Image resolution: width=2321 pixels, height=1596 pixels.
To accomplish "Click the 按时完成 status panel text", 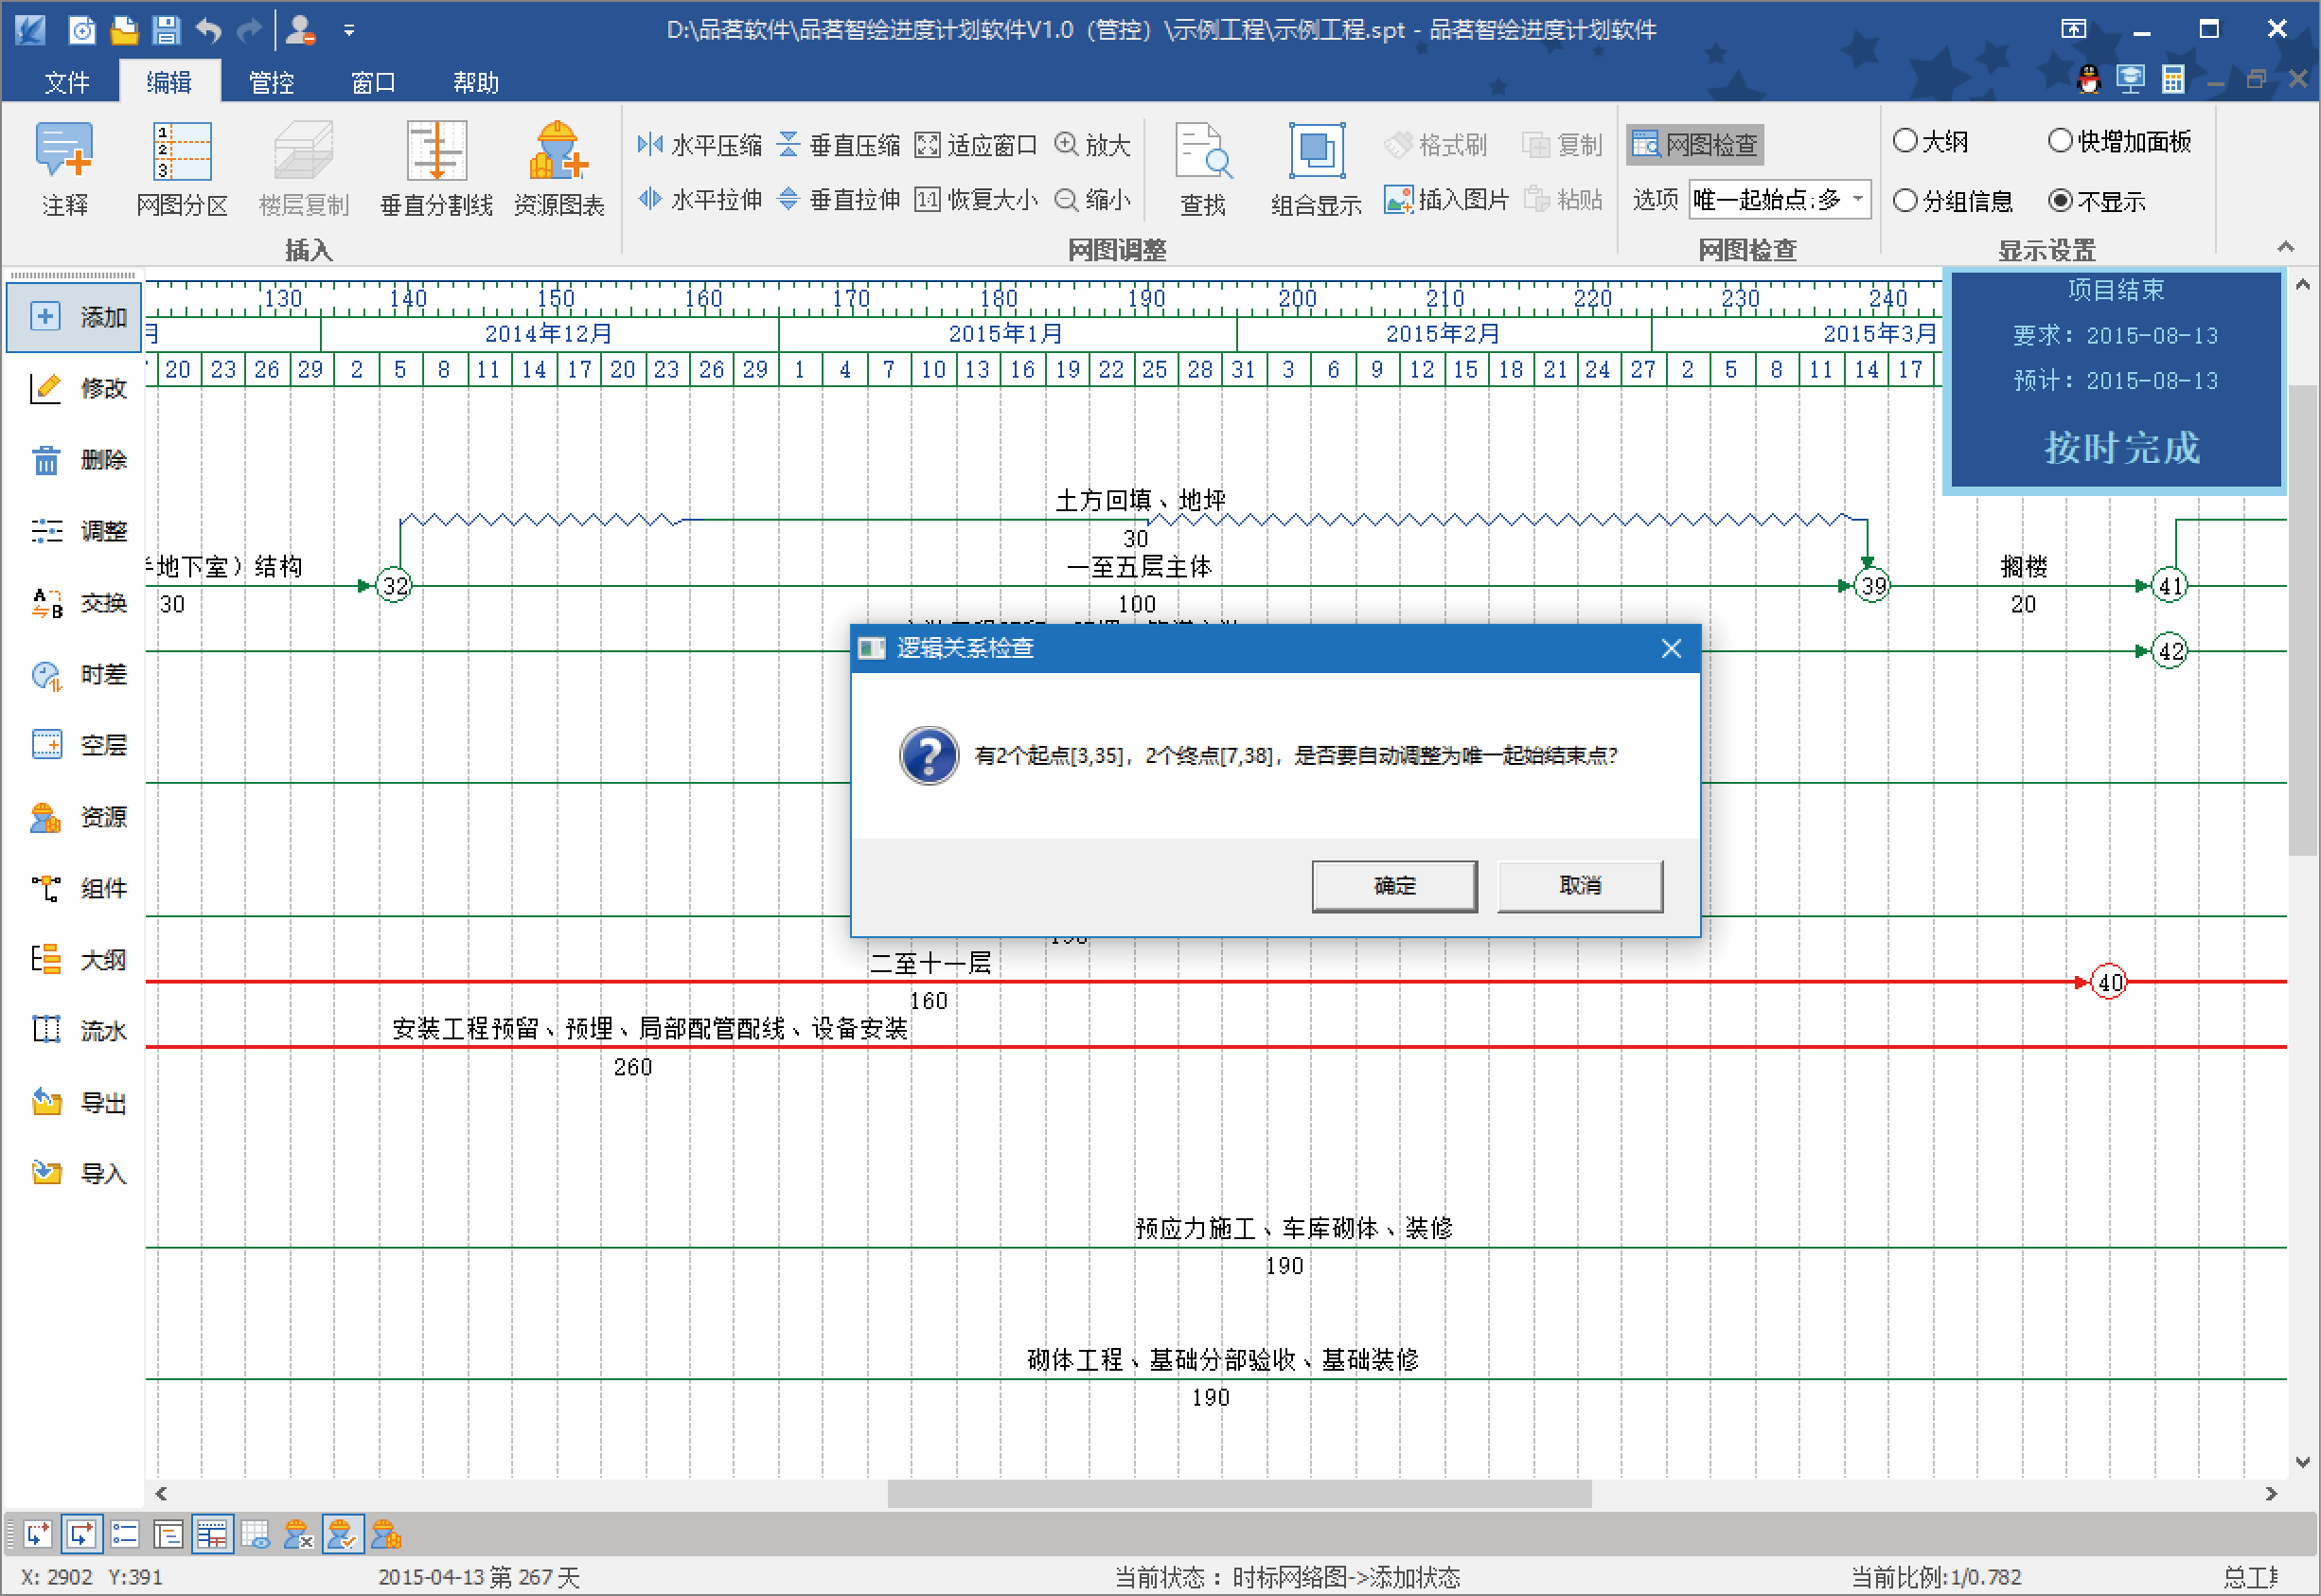I will (2121, 448).
